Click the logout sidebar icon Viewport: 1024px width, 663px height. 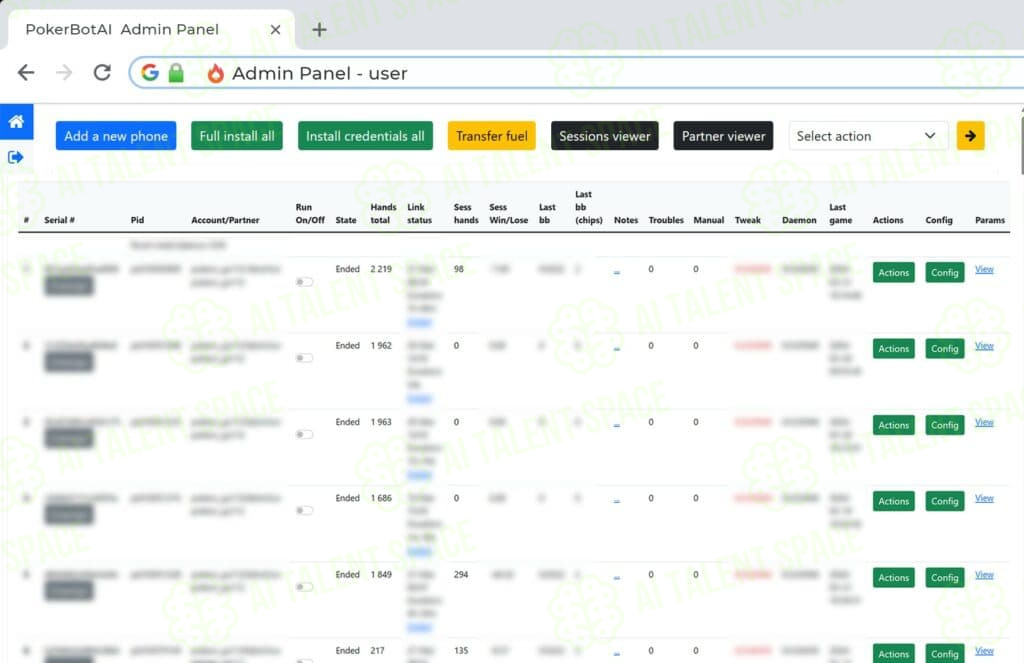pos(16,157)
